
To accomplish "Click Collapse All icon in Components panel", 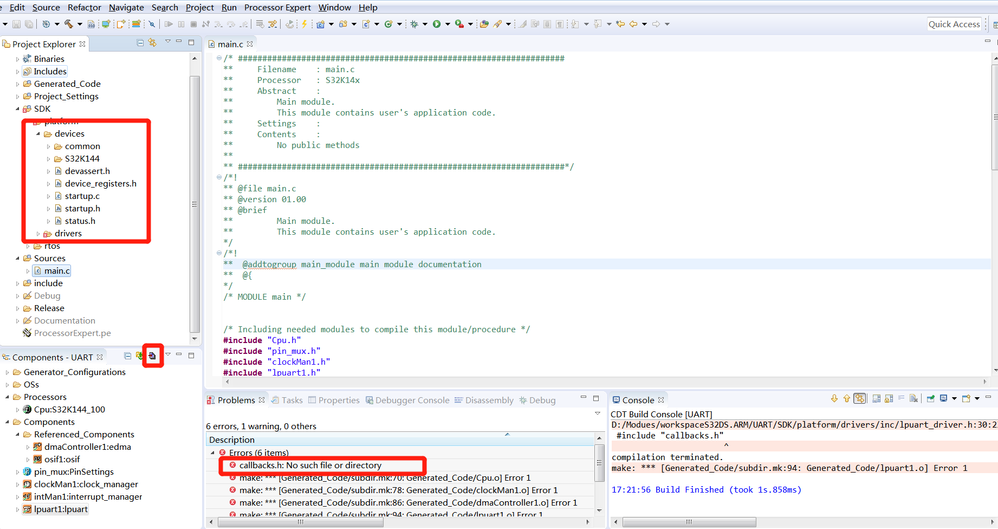I will pyautogui.click(x=127, y=356).
